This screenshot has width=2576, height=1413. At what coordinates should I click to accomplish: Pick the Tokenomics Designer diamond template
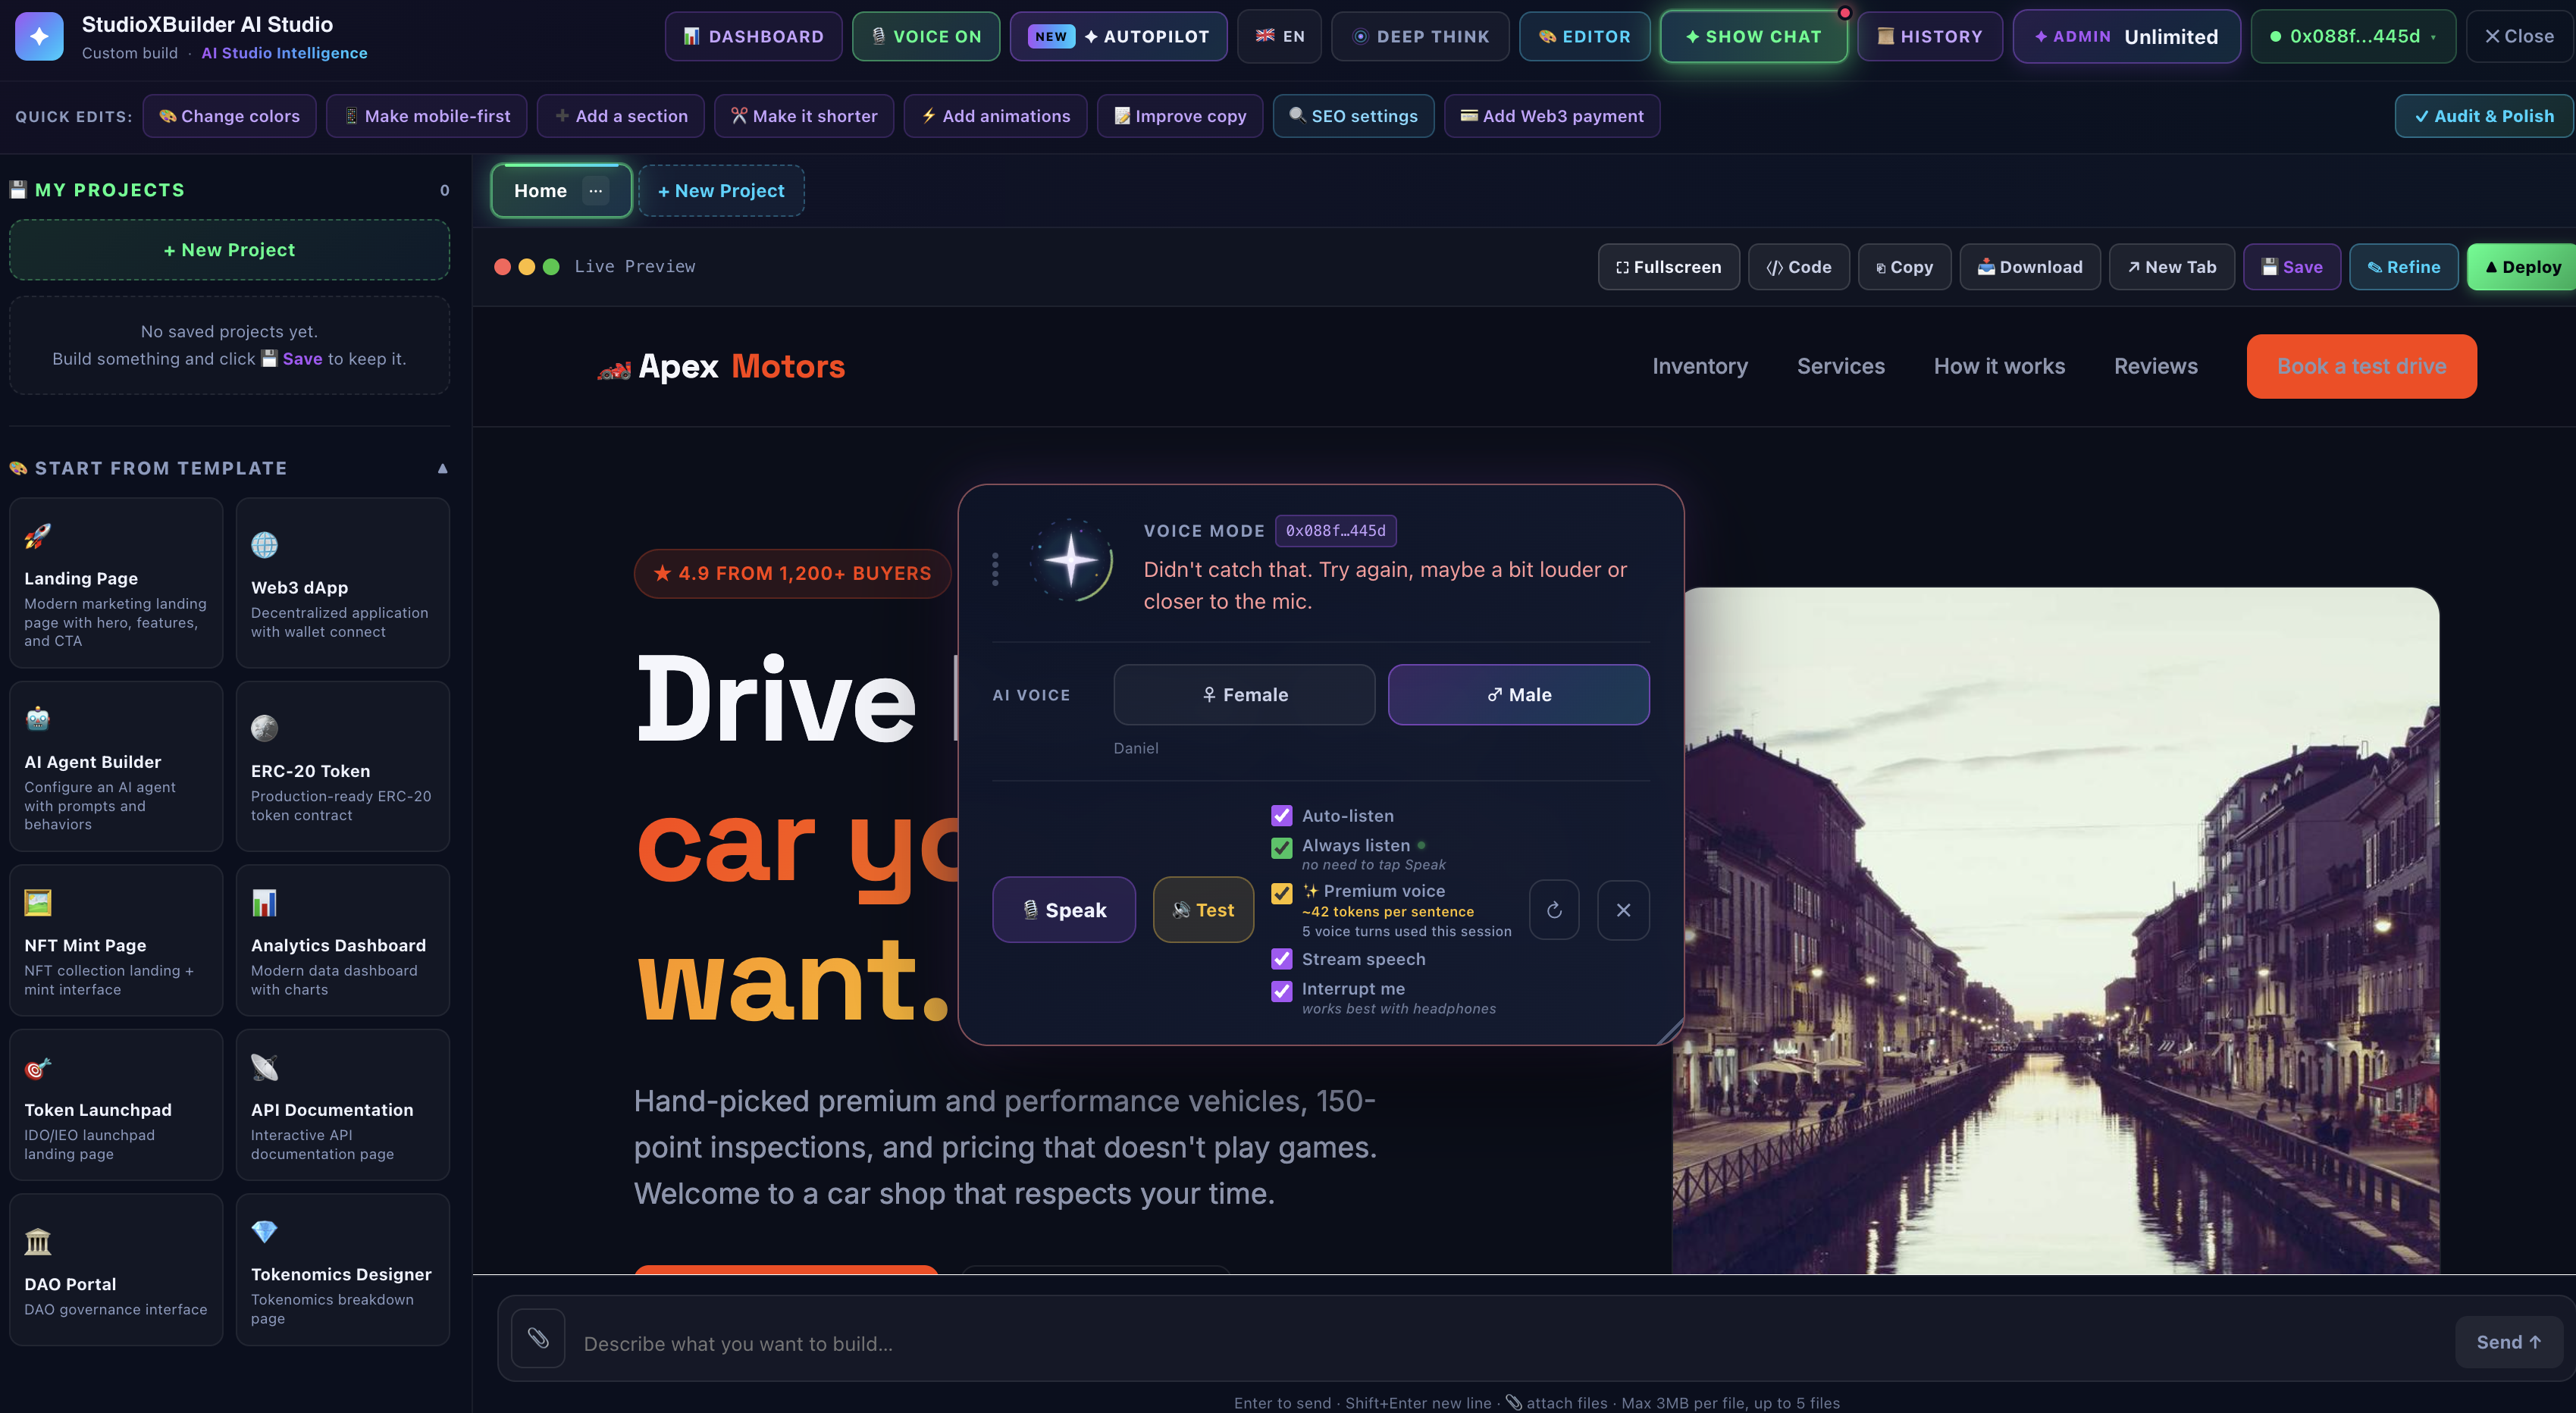343,1270
